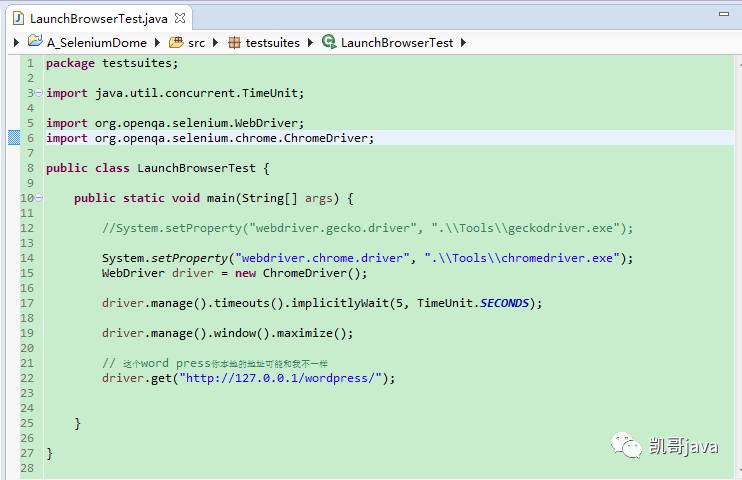This screenshot has height=480, width=742.
Task: Expand the breadcrumb arrow after LaunchBrowserTest
Action: click(463, 43)
